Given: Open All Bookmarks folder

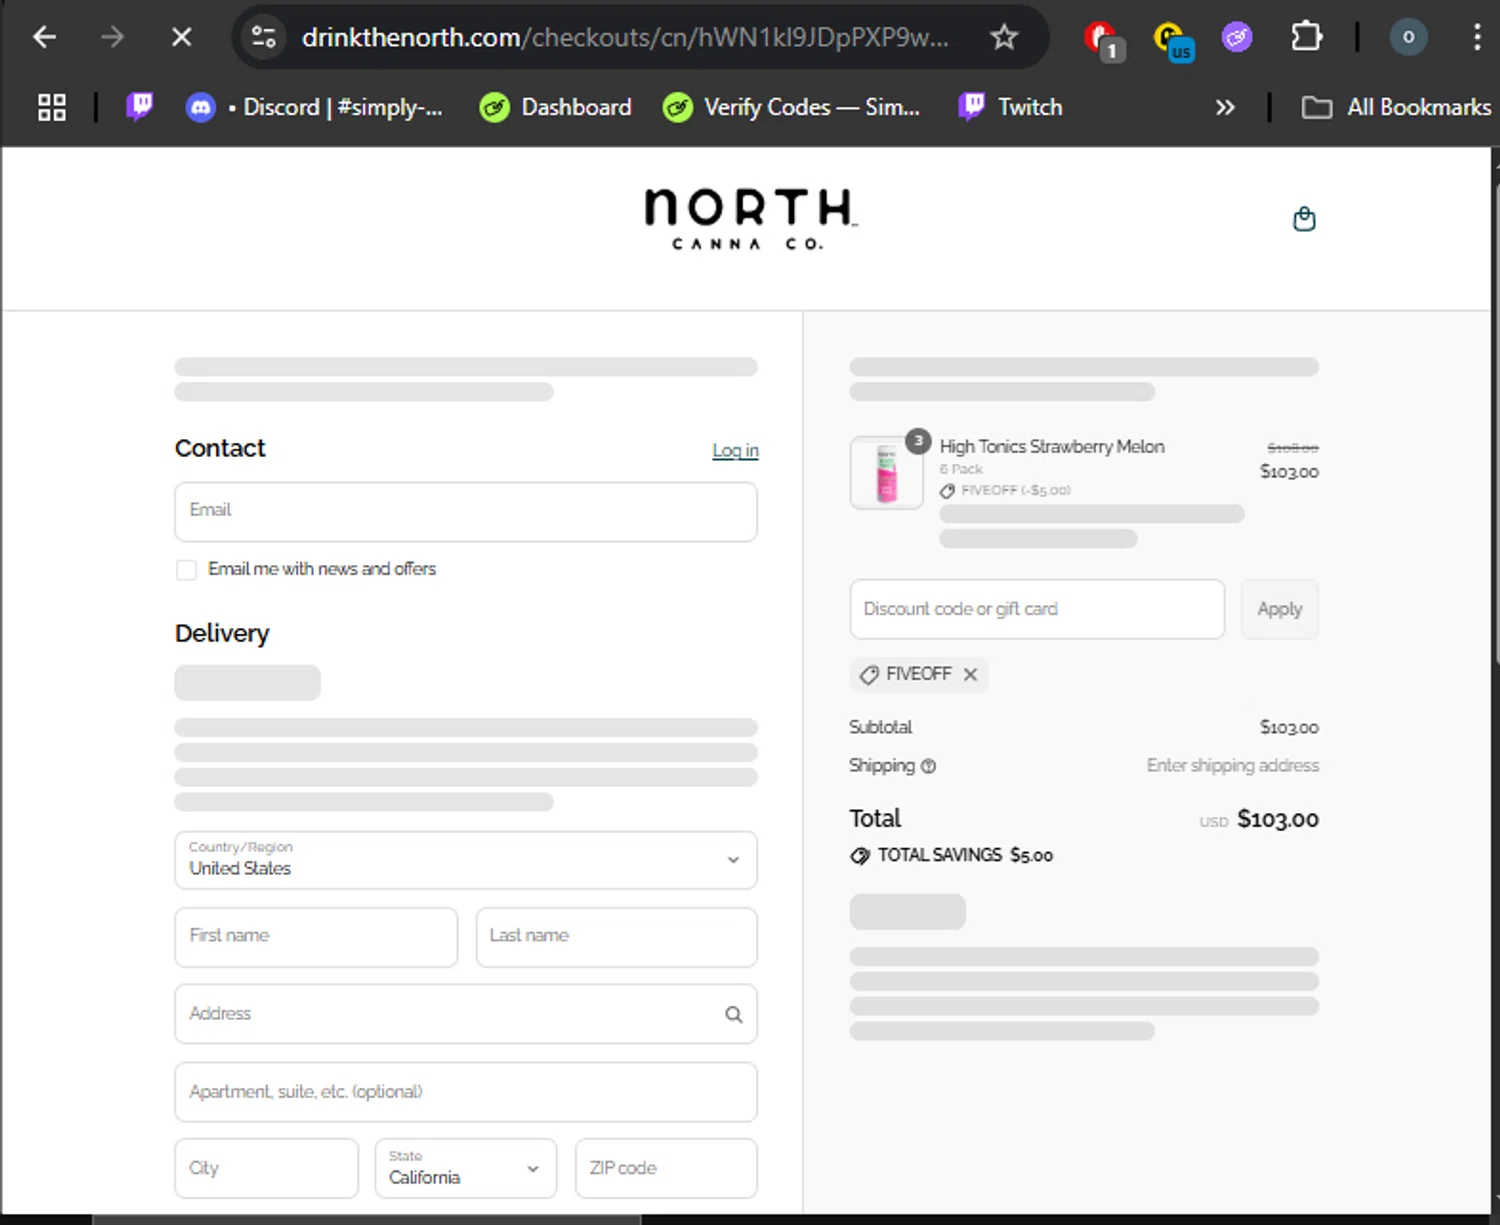Looking at the screenshot, I should [x=1396, y=107].
